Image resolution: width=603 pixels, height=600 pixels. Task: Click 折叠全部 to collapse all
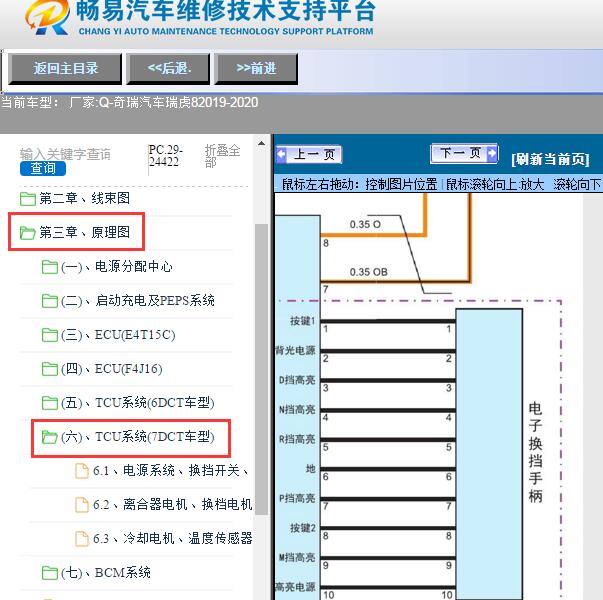[x=222, y=156]
